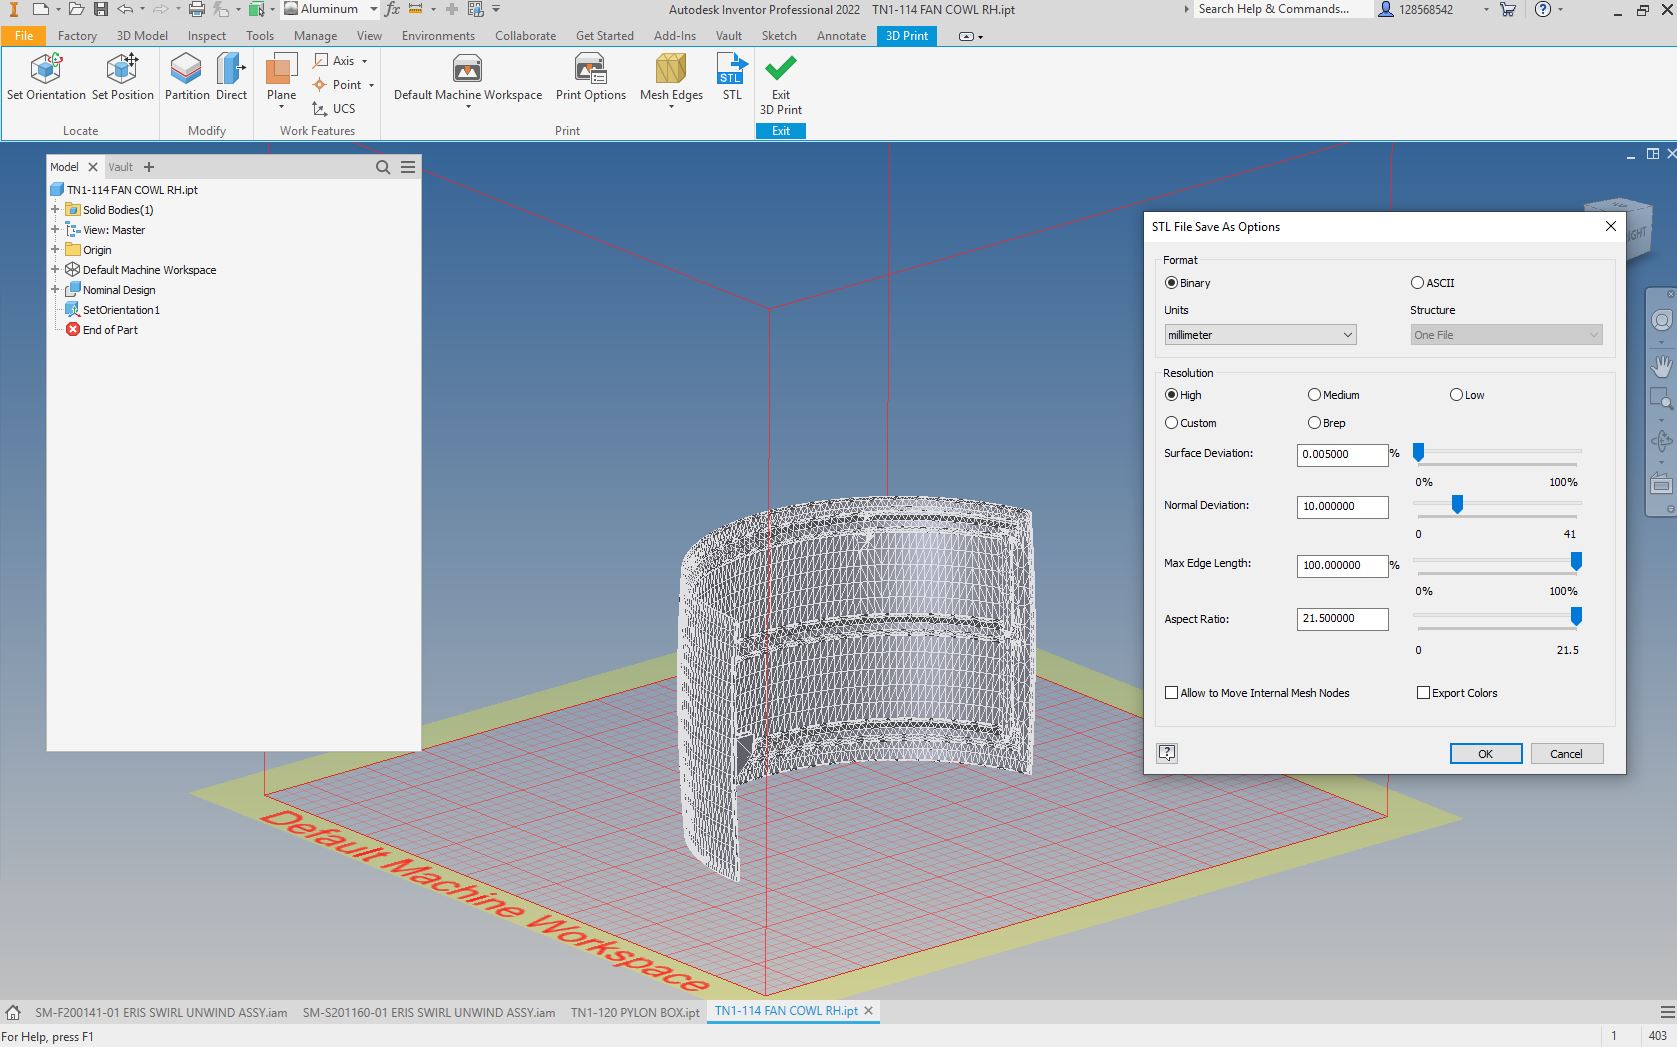This screenshot has width=1677, height=1047.
Task: Close the TN1-114 FAN COWL RH.ipt tab
Action: coord(869,1011)
